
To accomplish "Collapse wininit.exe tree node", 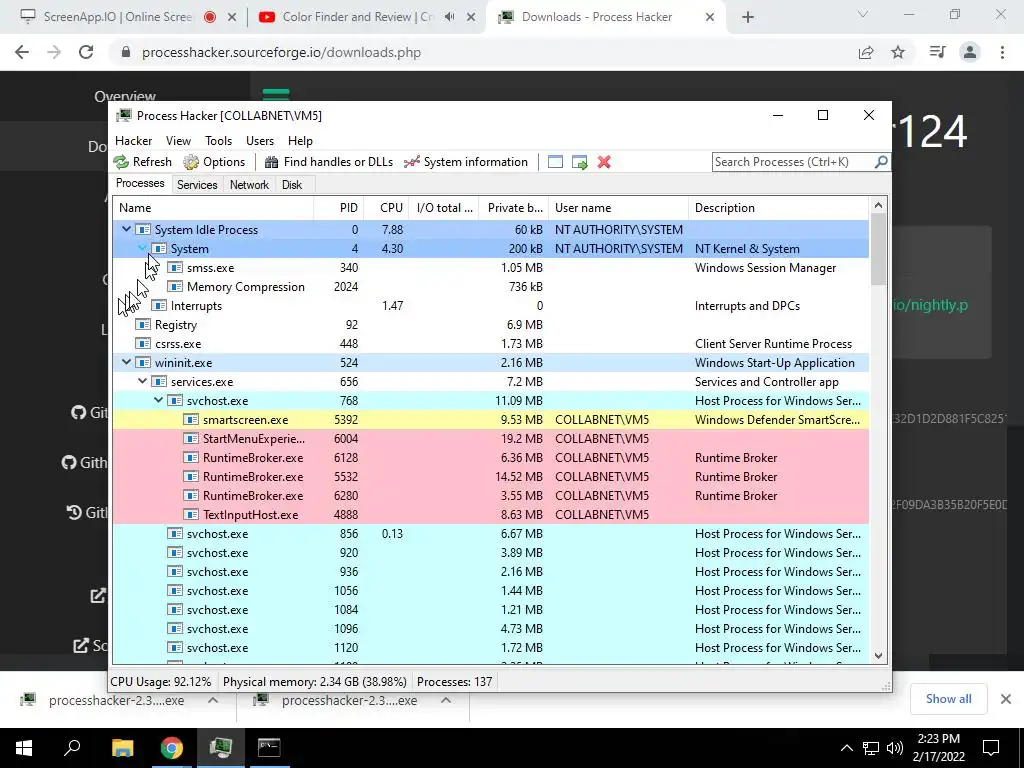I will [127, 362].
